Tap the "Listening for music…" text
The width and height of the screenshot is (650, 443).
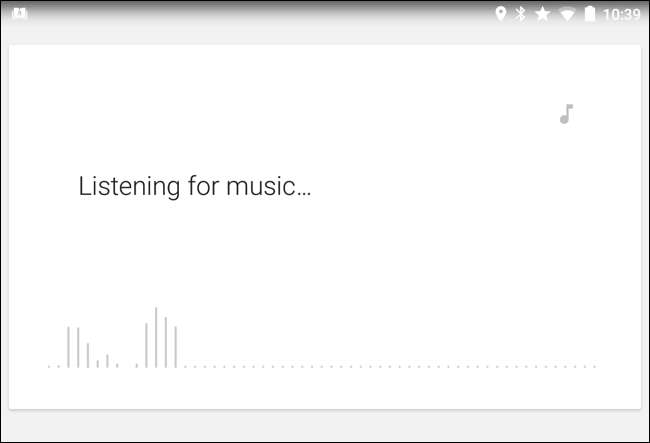coord(195,187)
